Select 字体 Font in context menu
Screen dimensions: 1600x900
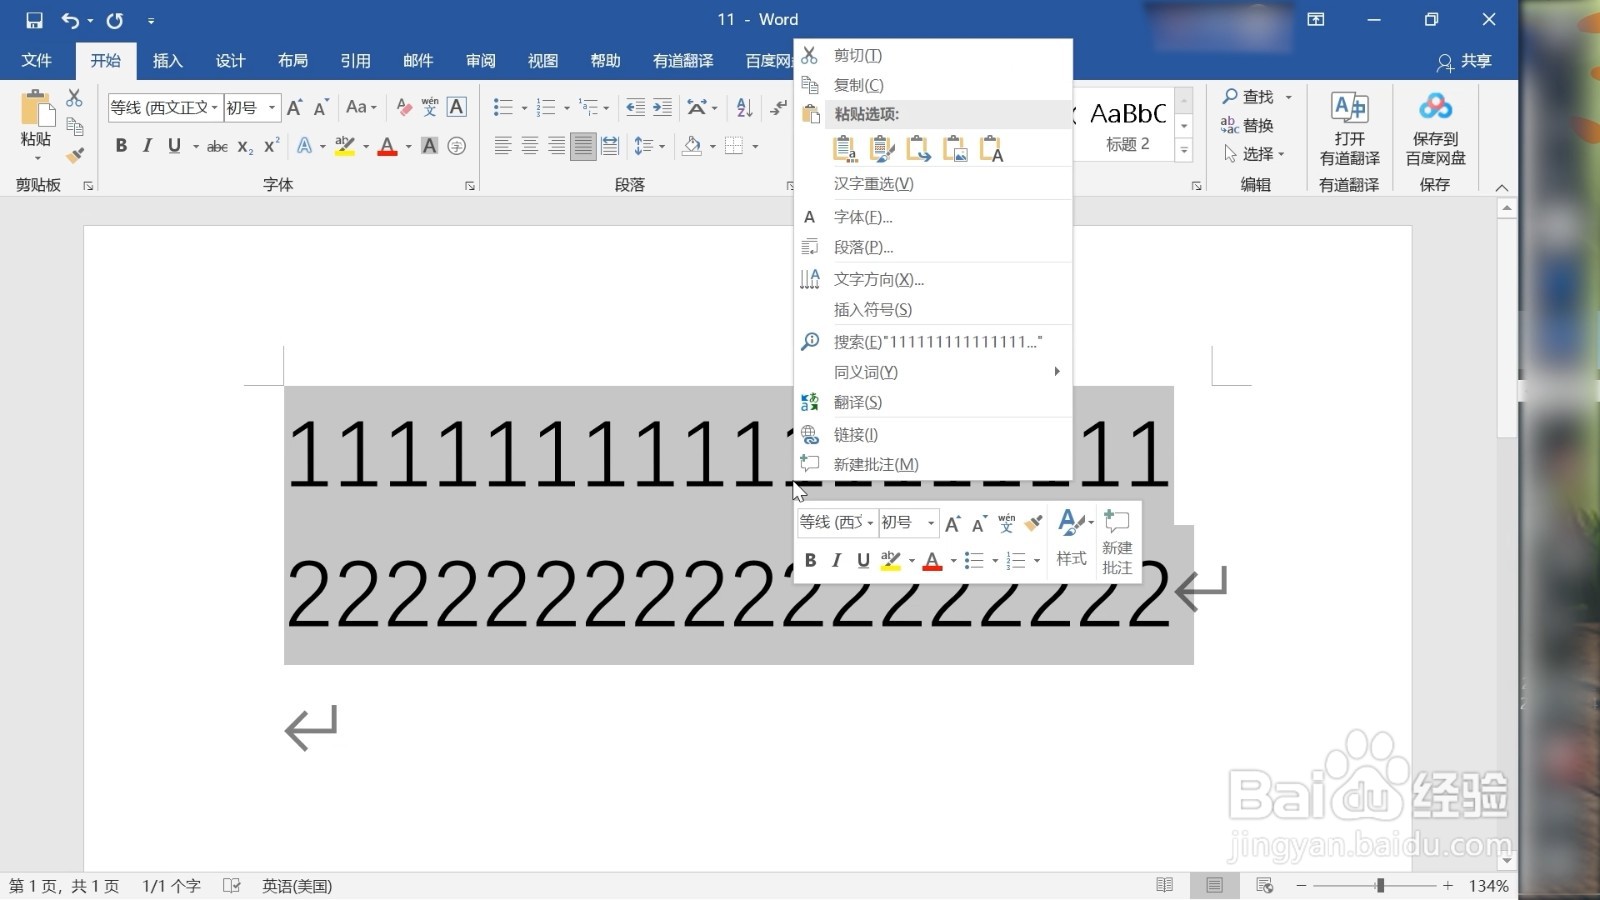click(933, 217)
